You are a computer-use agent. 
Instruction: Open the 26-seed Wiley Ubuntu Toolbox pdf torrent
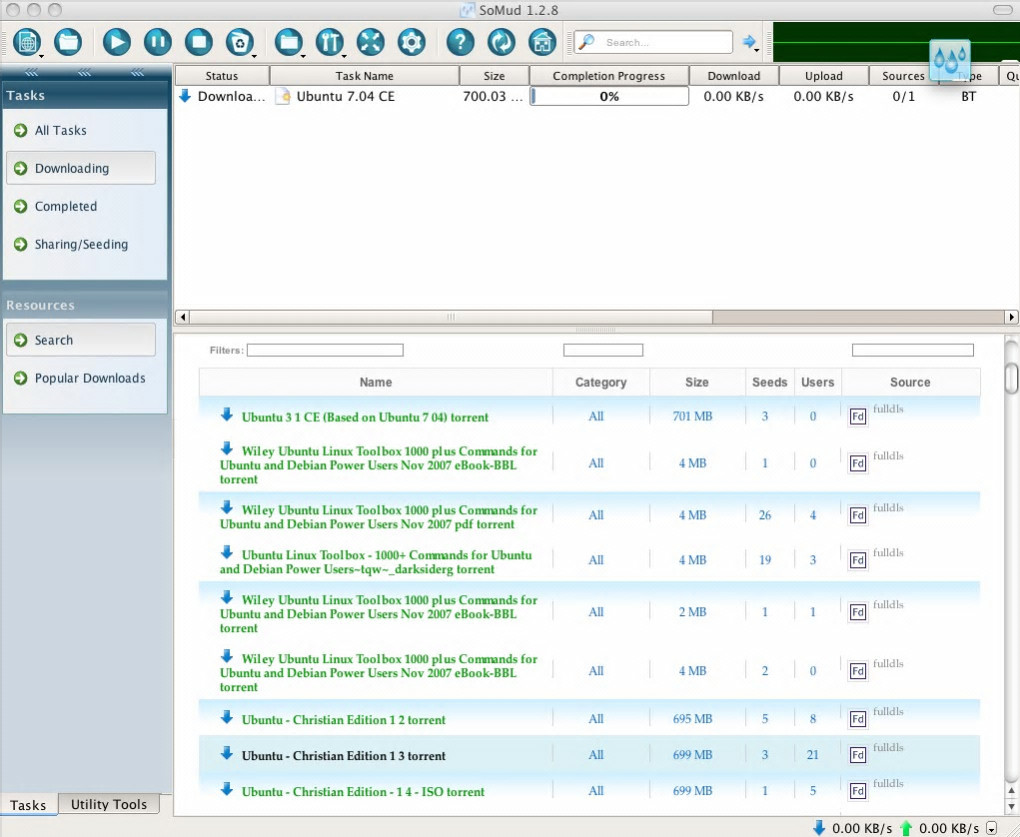pyautogui.click(x=379, y=517)
